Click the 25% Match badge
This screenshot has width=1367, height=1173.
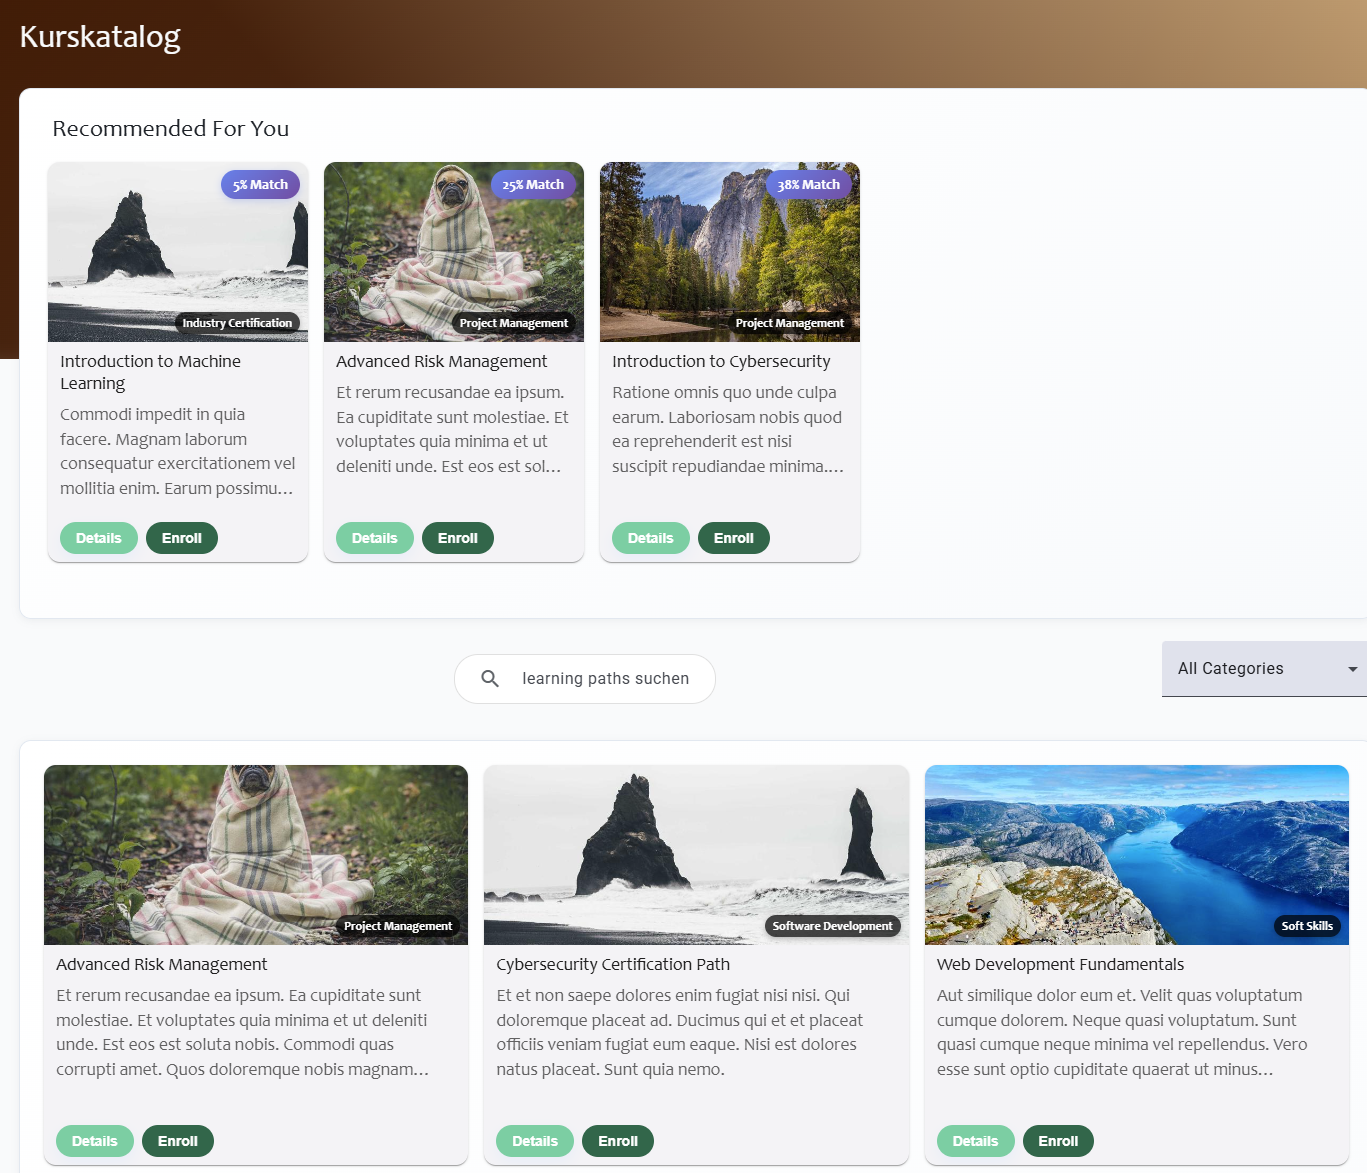(x=533, y=185)
